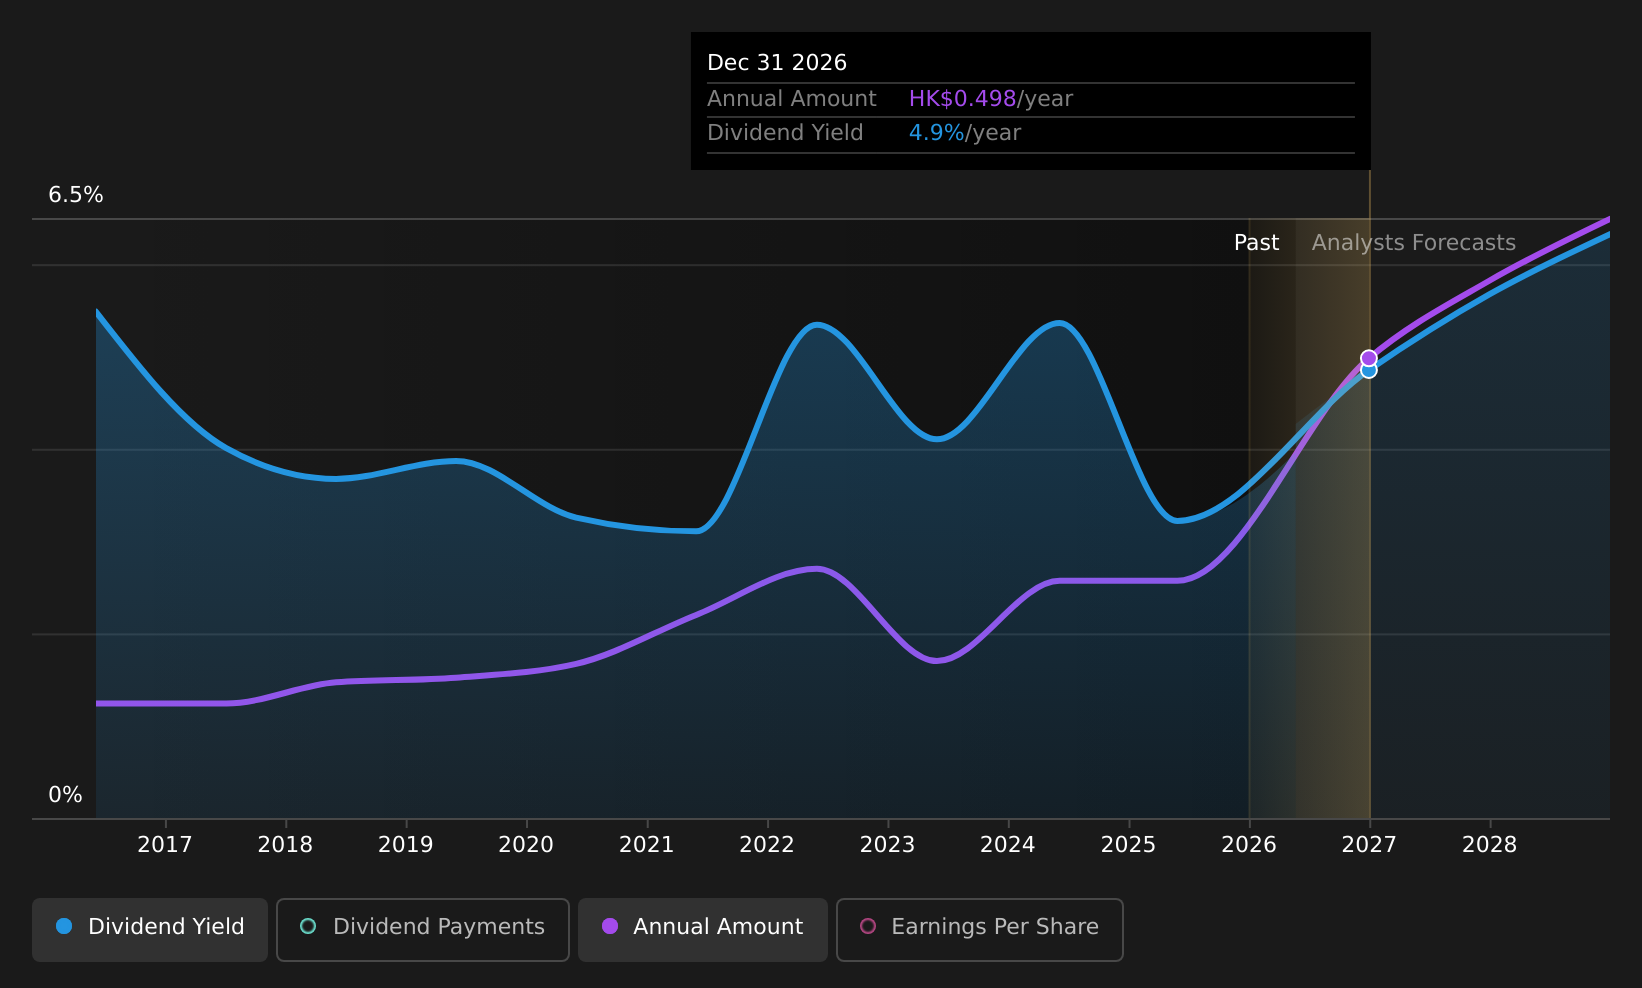This screenshot has width=1642, height=988.
Task: Click the 2024 x-axis label
Action: click(1008, 845)
